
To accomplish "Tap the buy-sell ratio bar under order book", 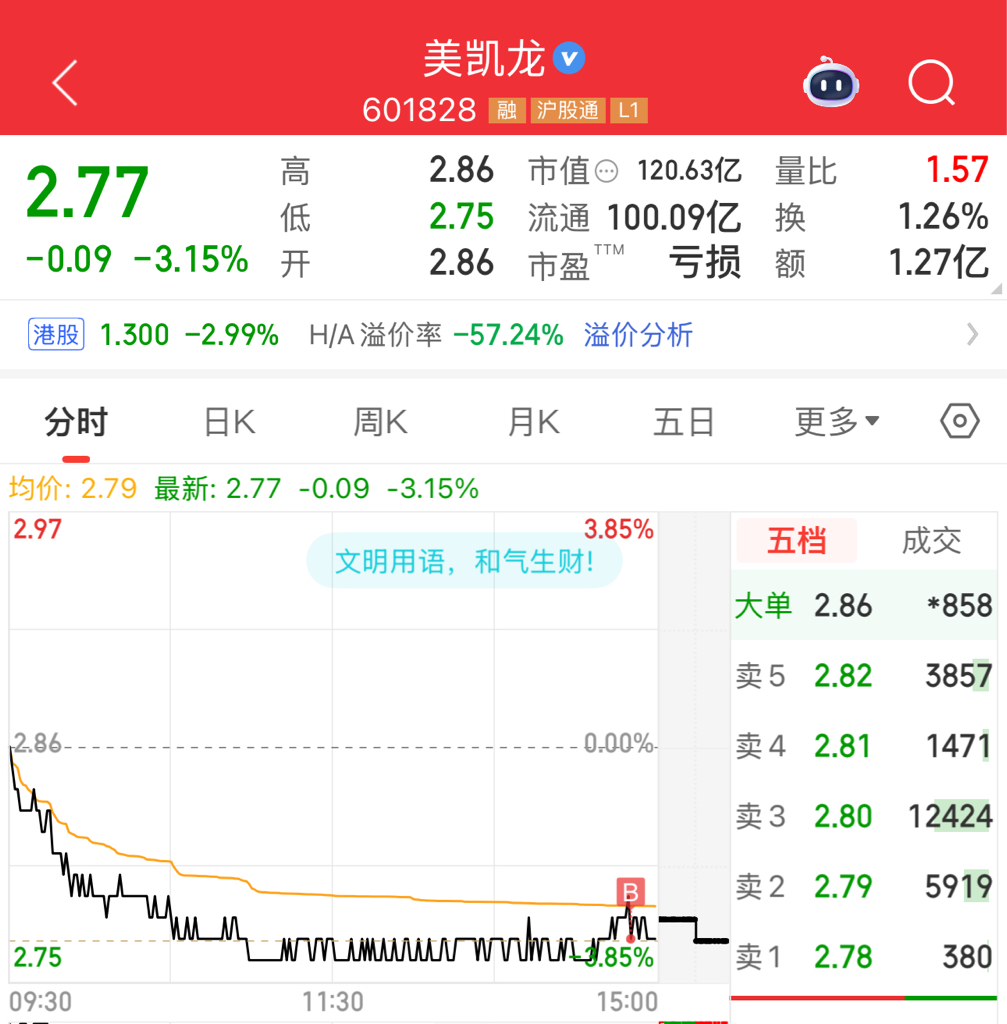I will click(863, 998).
